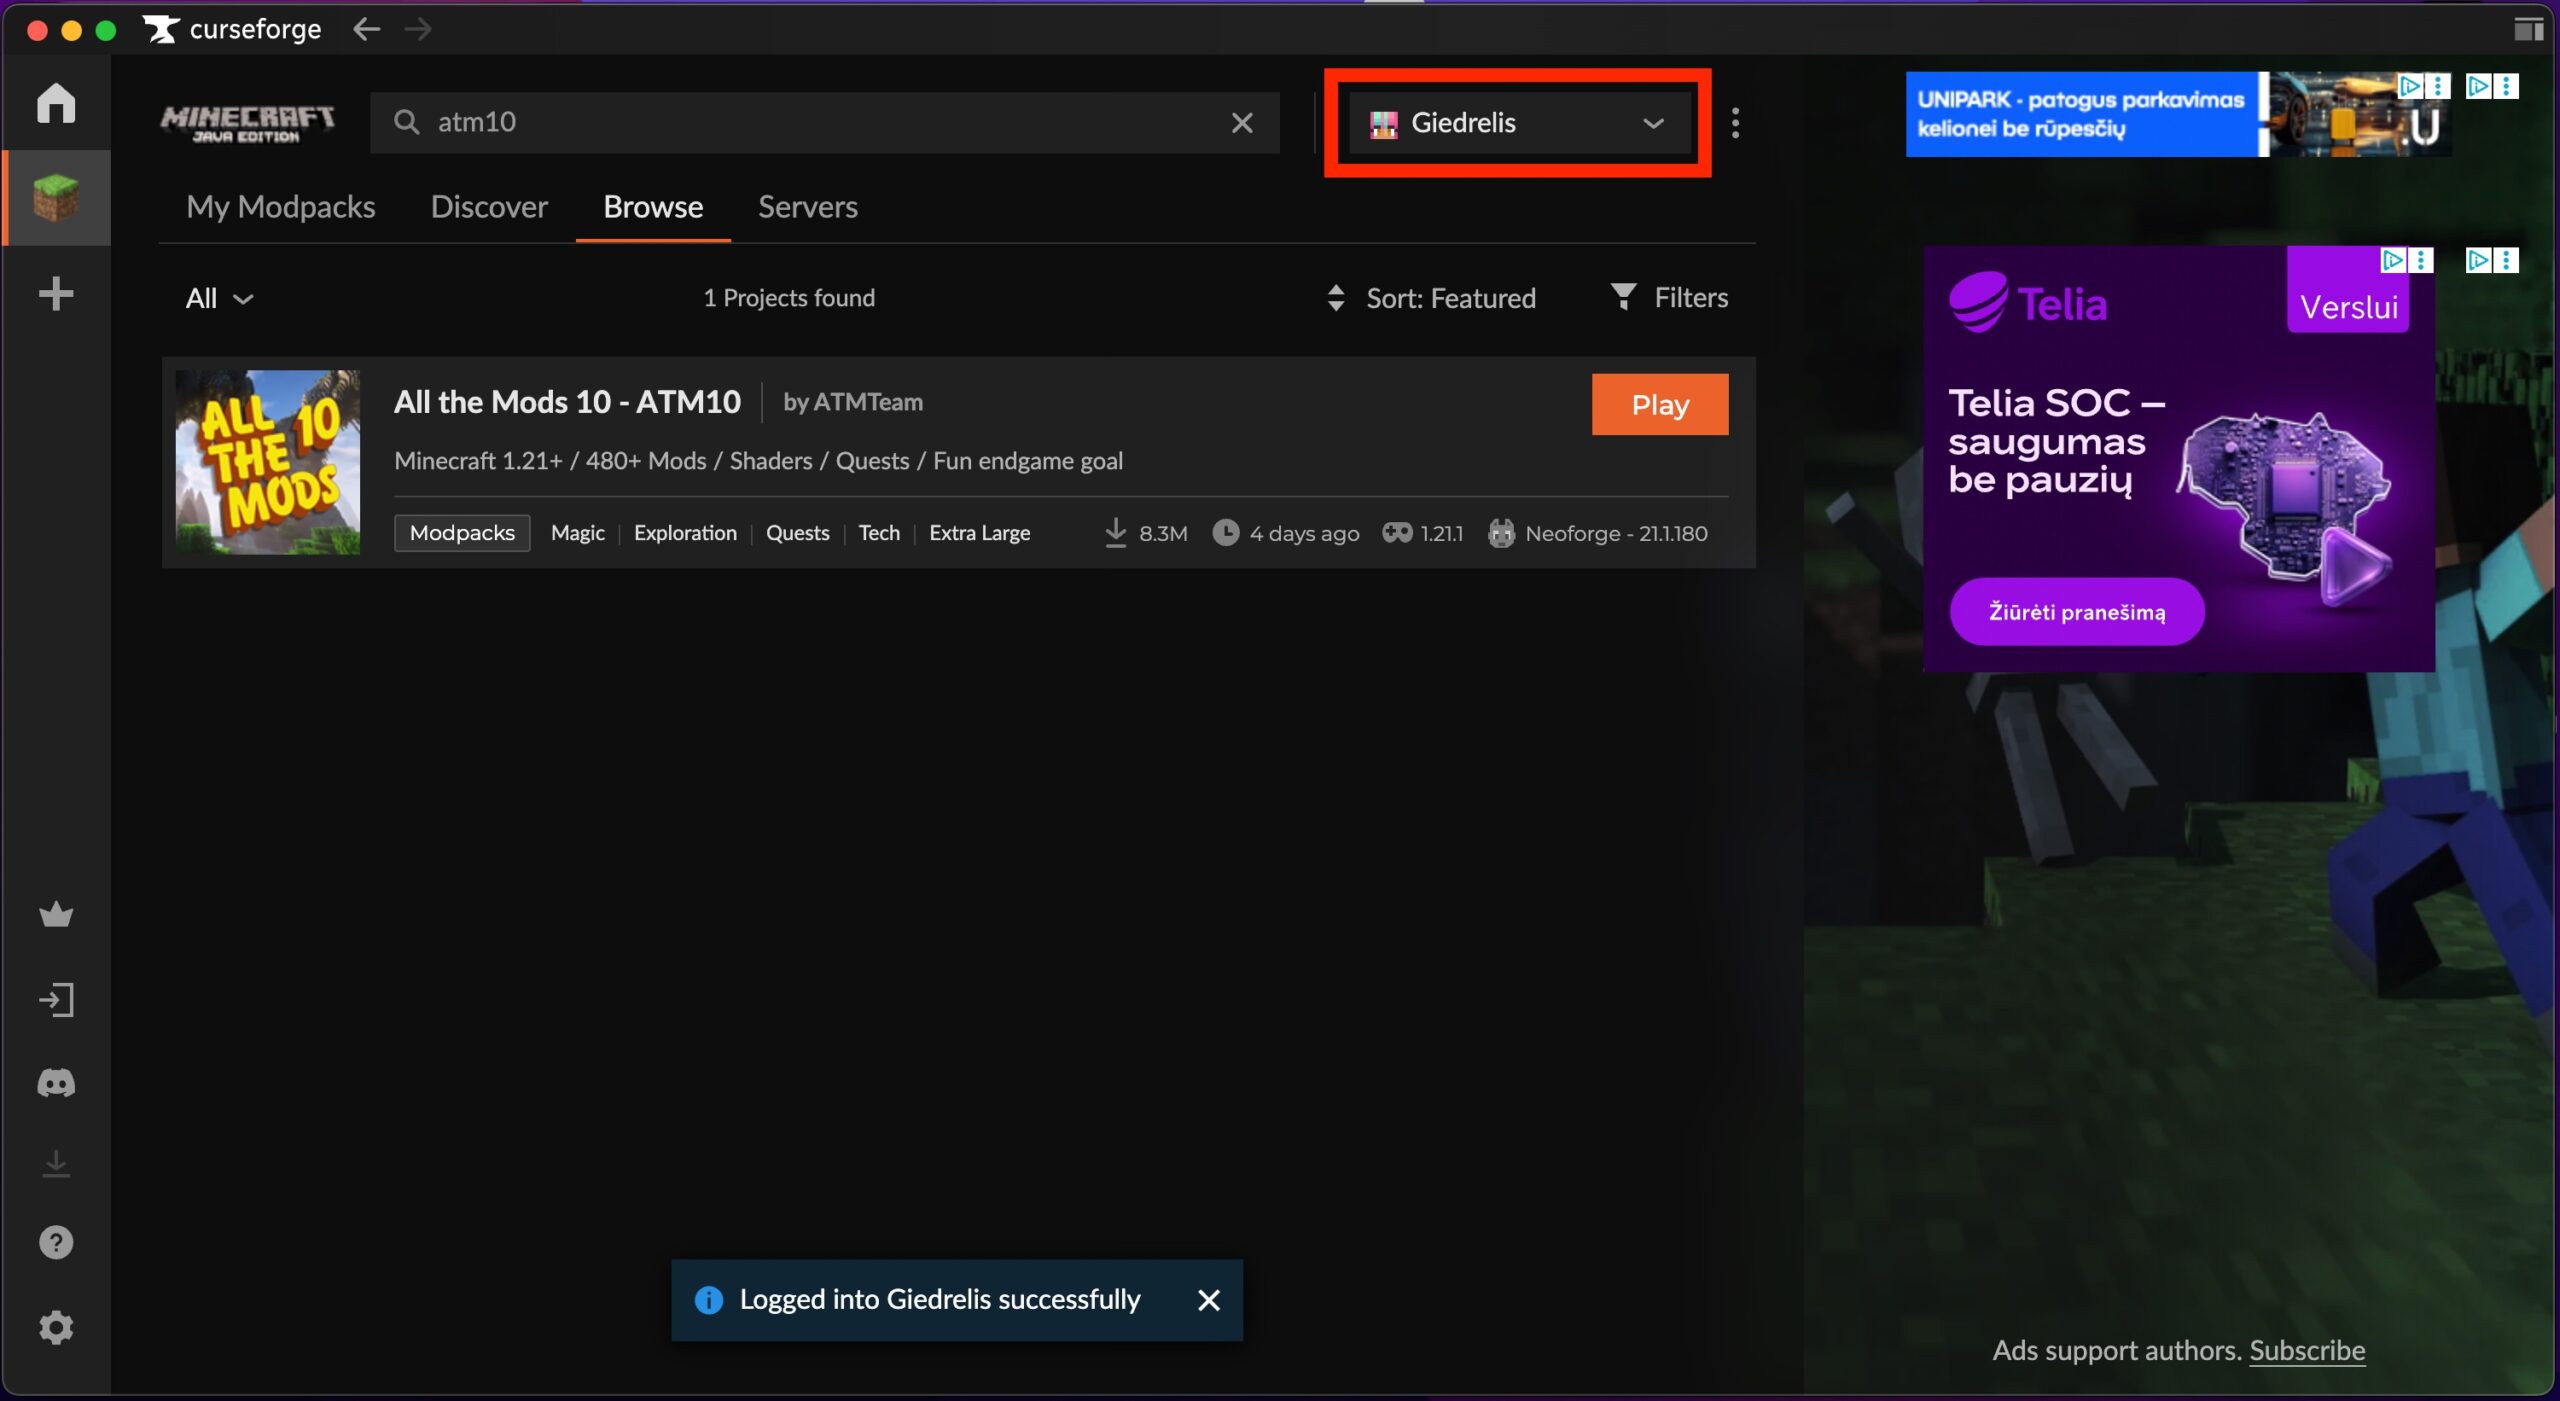
Task: Click the Neoforge - 21.1.180 text
Action: pyautogui.click(x=1616, y=533)
